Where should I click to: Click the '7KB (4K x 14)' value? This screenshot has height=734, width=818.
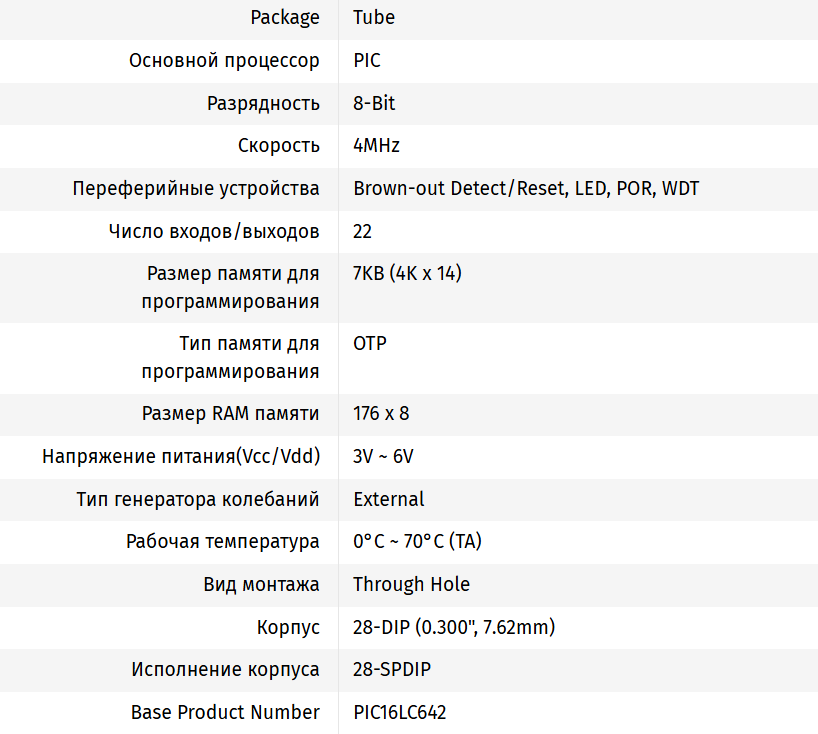click(407, 274)
